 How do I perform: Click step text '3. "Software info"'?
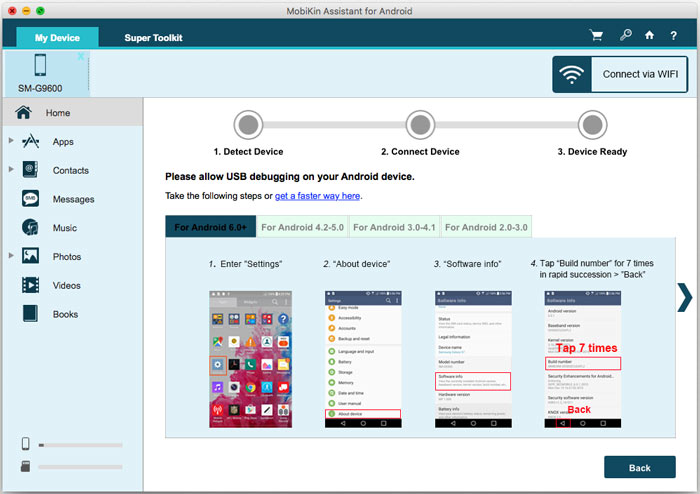(x=467, y=264)
